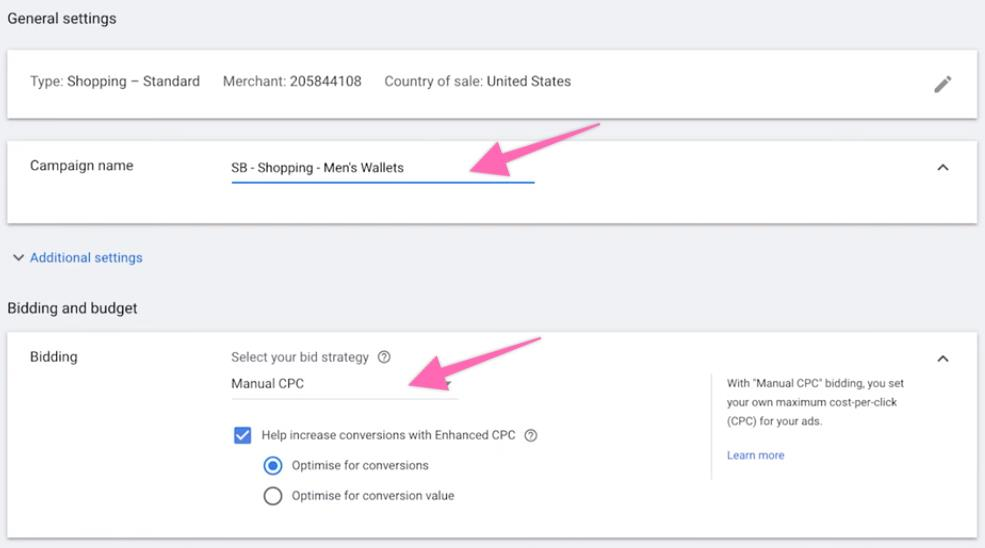
Task: Click the Bidding section label
Action: point(54,356)
